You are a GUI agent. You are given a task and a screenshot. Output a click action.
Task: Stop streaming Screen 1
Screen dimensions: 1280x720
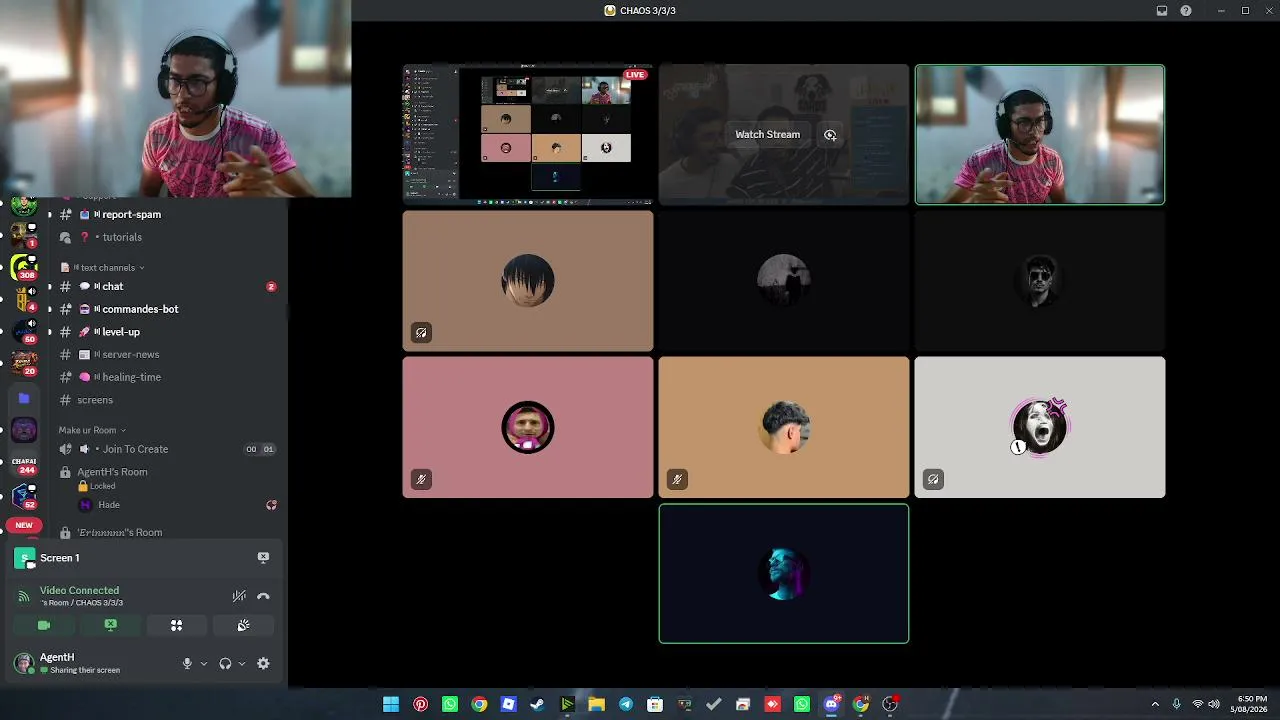[x=263, y=557]
